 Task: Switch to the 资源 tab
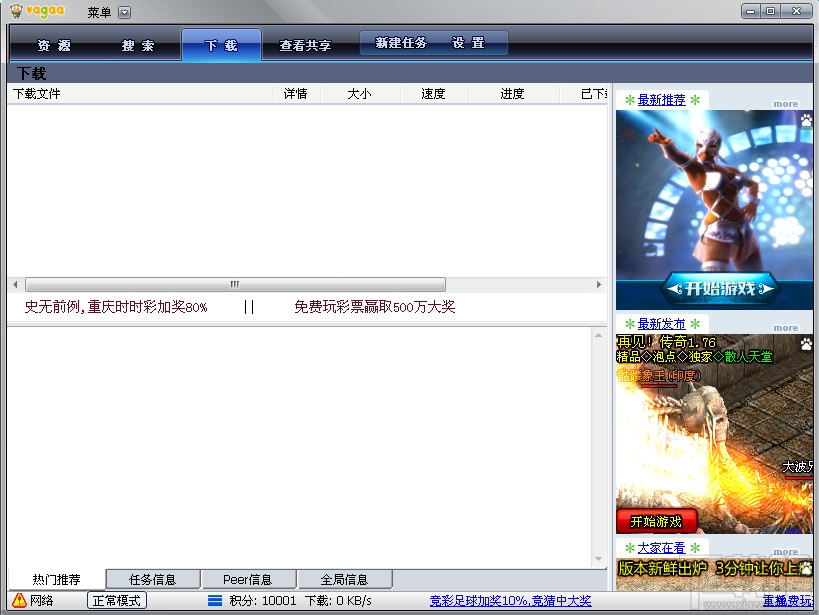(54, 45)
